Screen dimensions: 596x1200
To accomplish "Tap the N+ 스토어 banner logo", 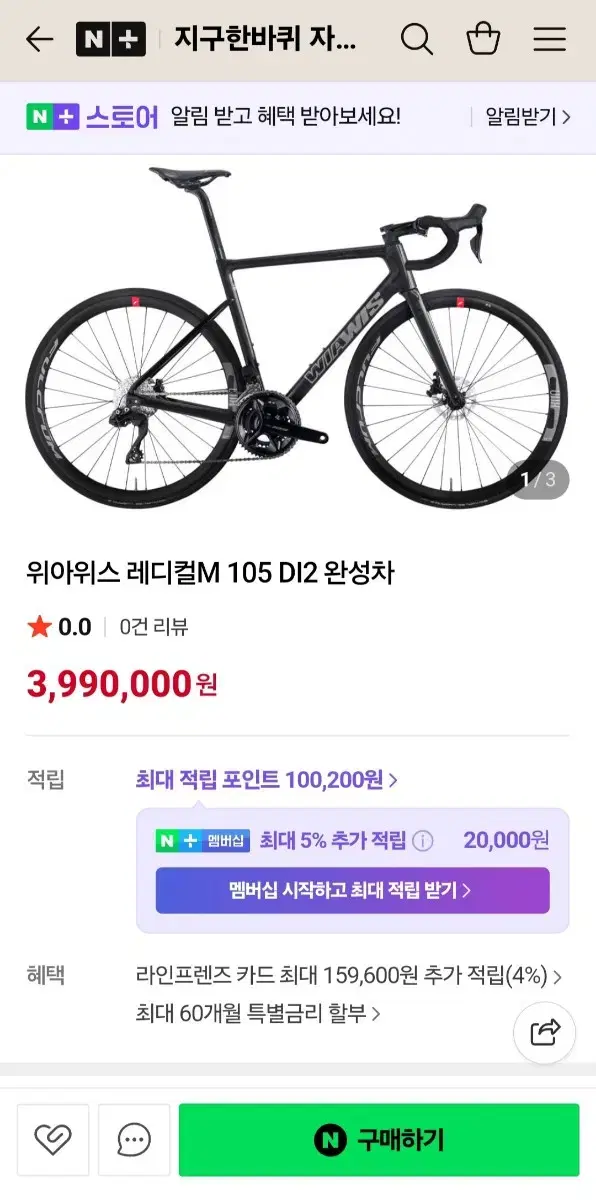I will point(93,117).
